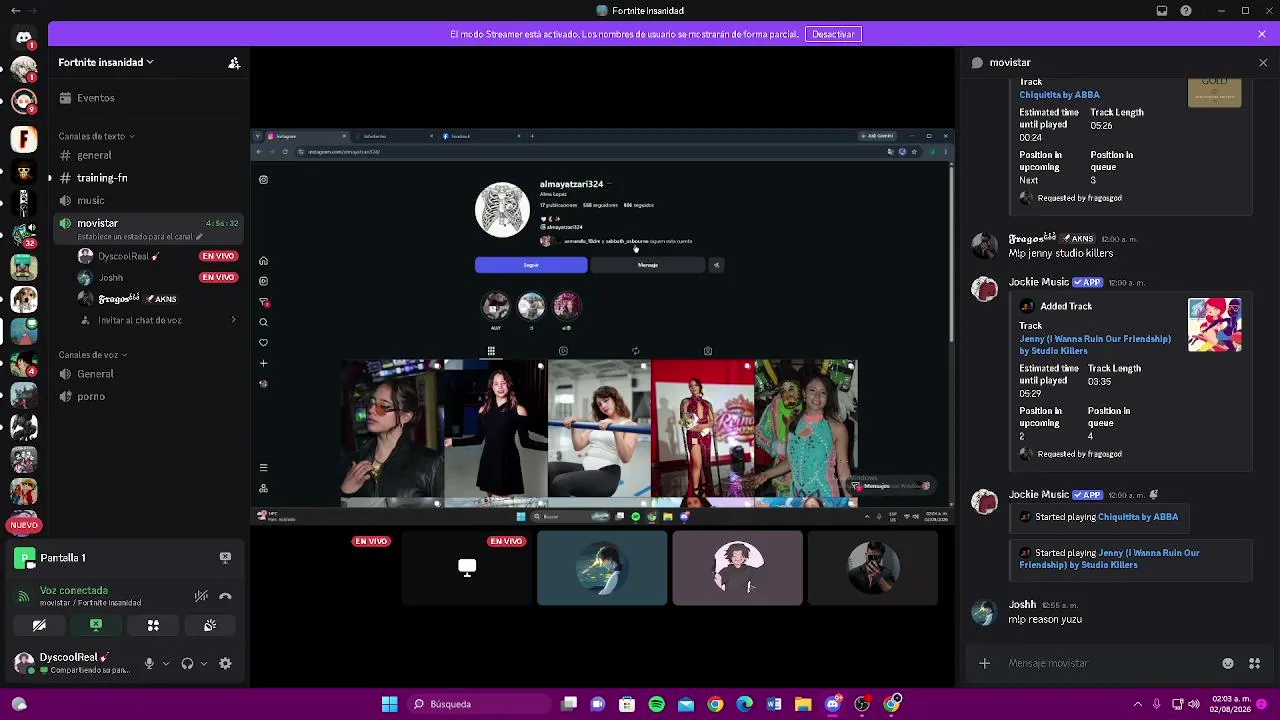Join the porno voice channel
This screenshot has height=720, width=1280.
point(150,396)
